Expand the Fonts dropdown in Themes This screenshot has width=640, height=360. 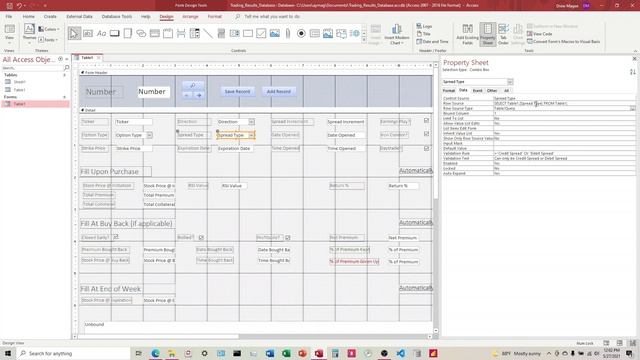(49, 40)
